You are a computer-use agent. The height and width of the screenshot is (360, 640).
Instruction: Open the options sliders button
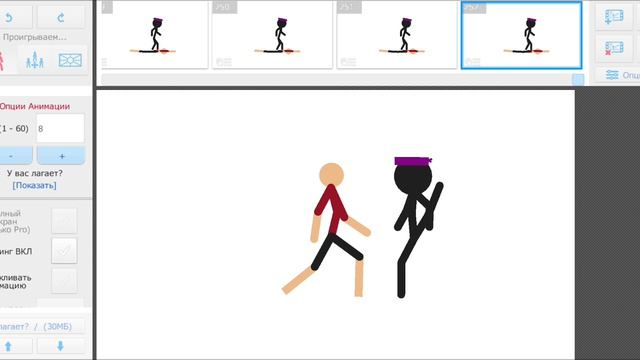[x=617, y=75]
